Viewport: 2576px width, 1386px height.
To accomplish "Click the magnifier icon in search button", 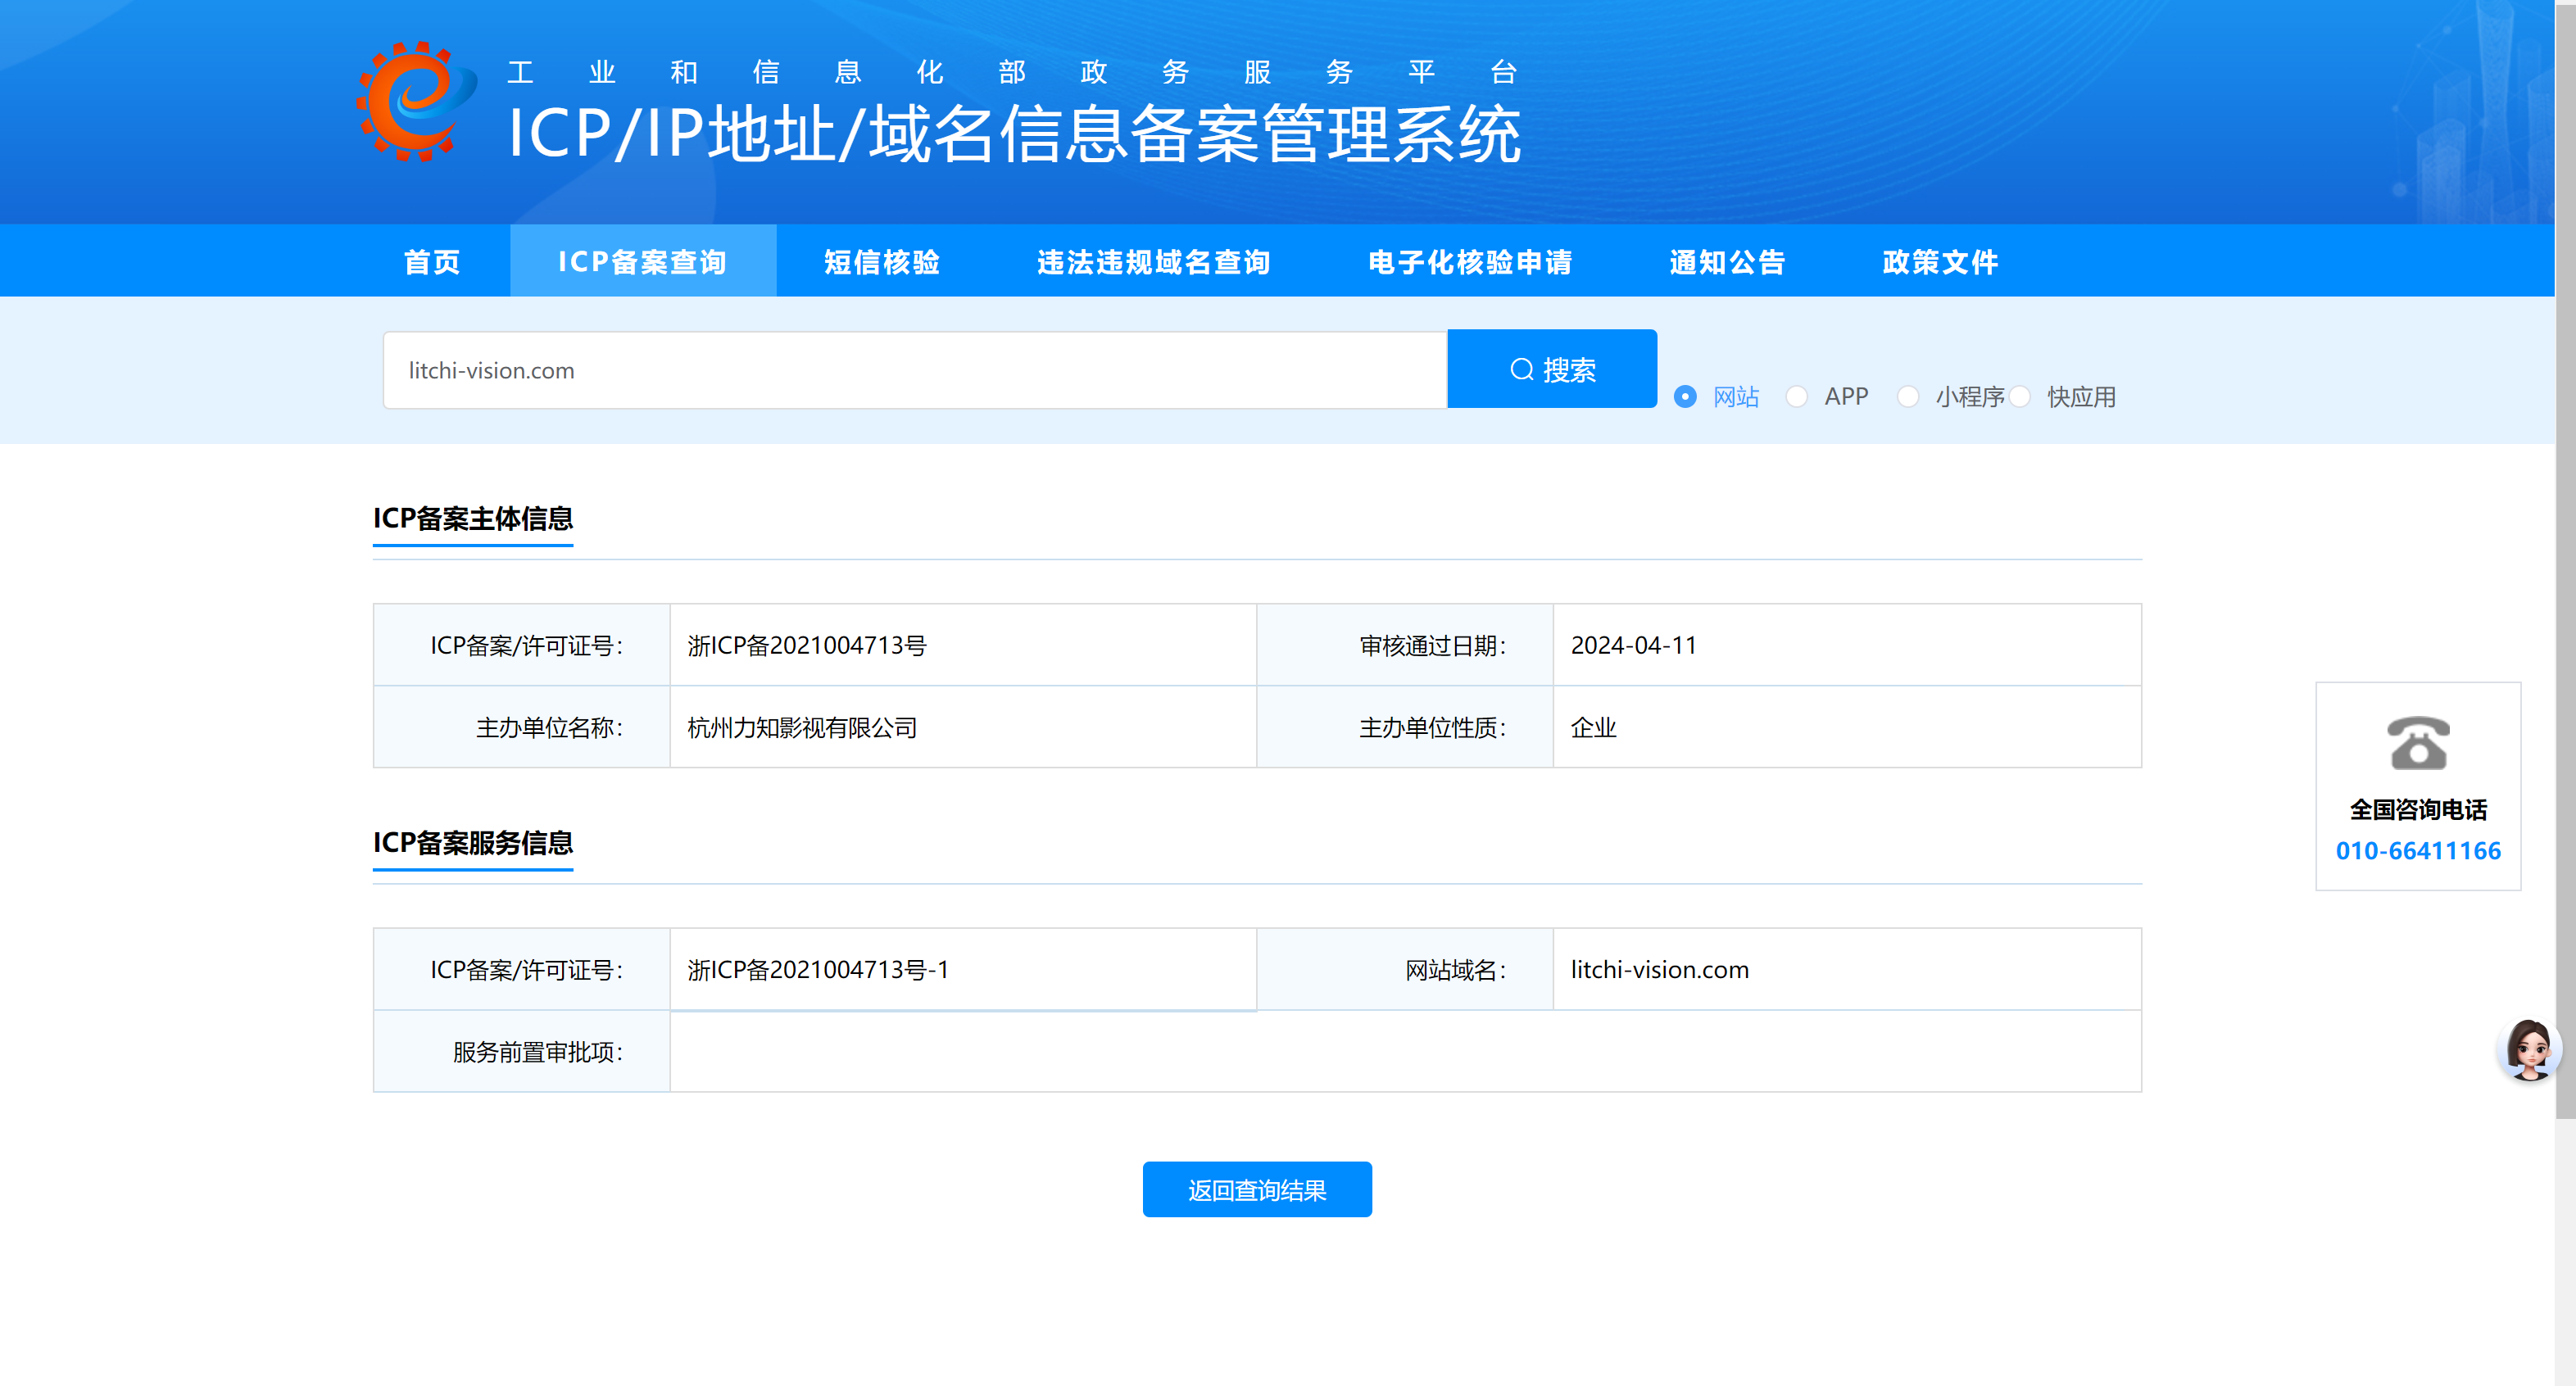I will pos(1521,370).
